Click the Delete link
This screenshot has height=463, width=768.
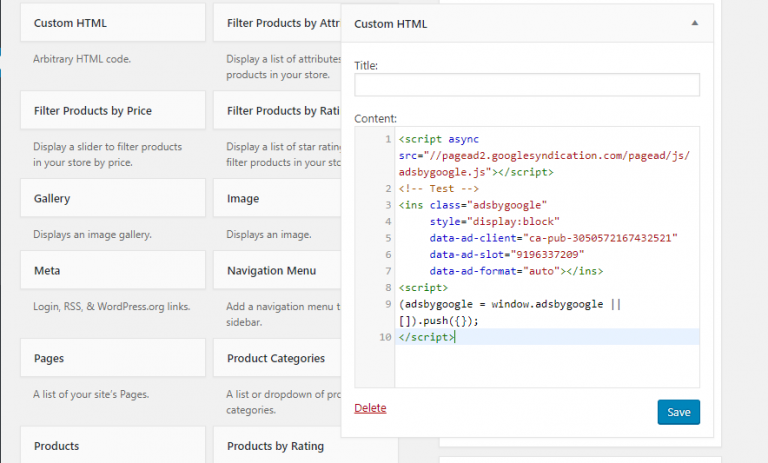tap(370, 408)
